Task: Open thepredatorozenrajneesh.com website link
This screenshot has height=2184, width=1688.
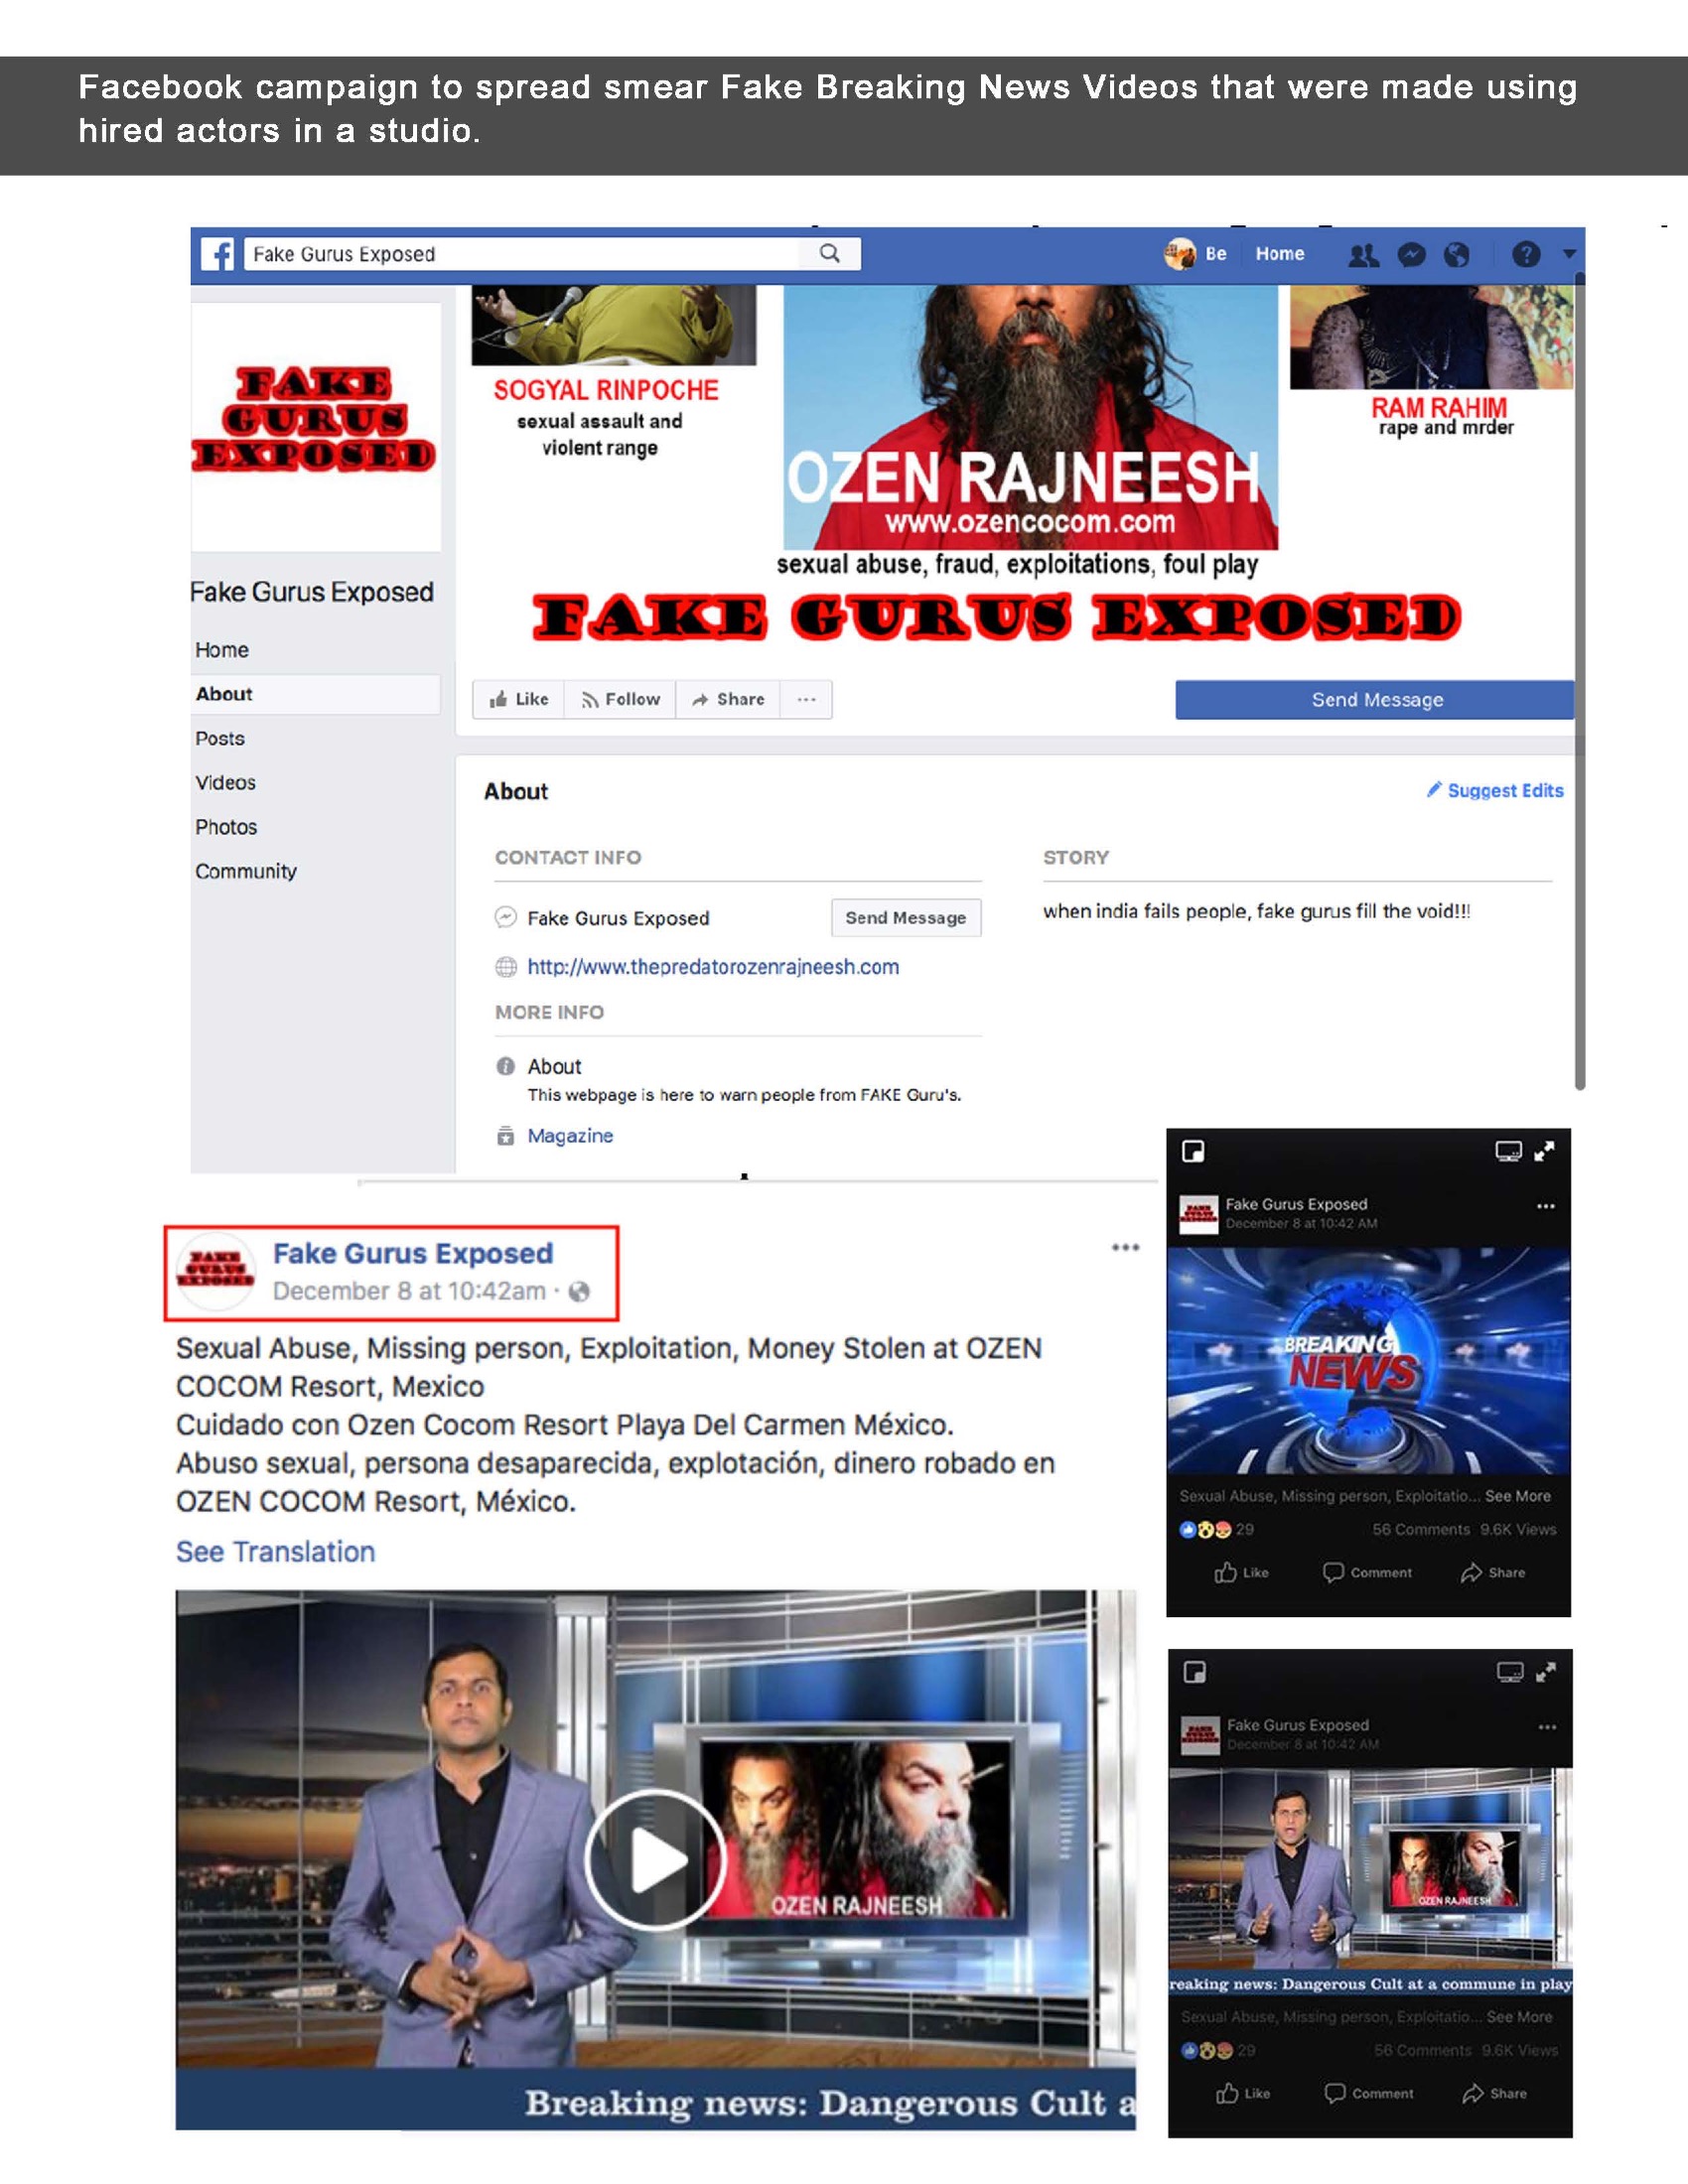Action: 713,967
